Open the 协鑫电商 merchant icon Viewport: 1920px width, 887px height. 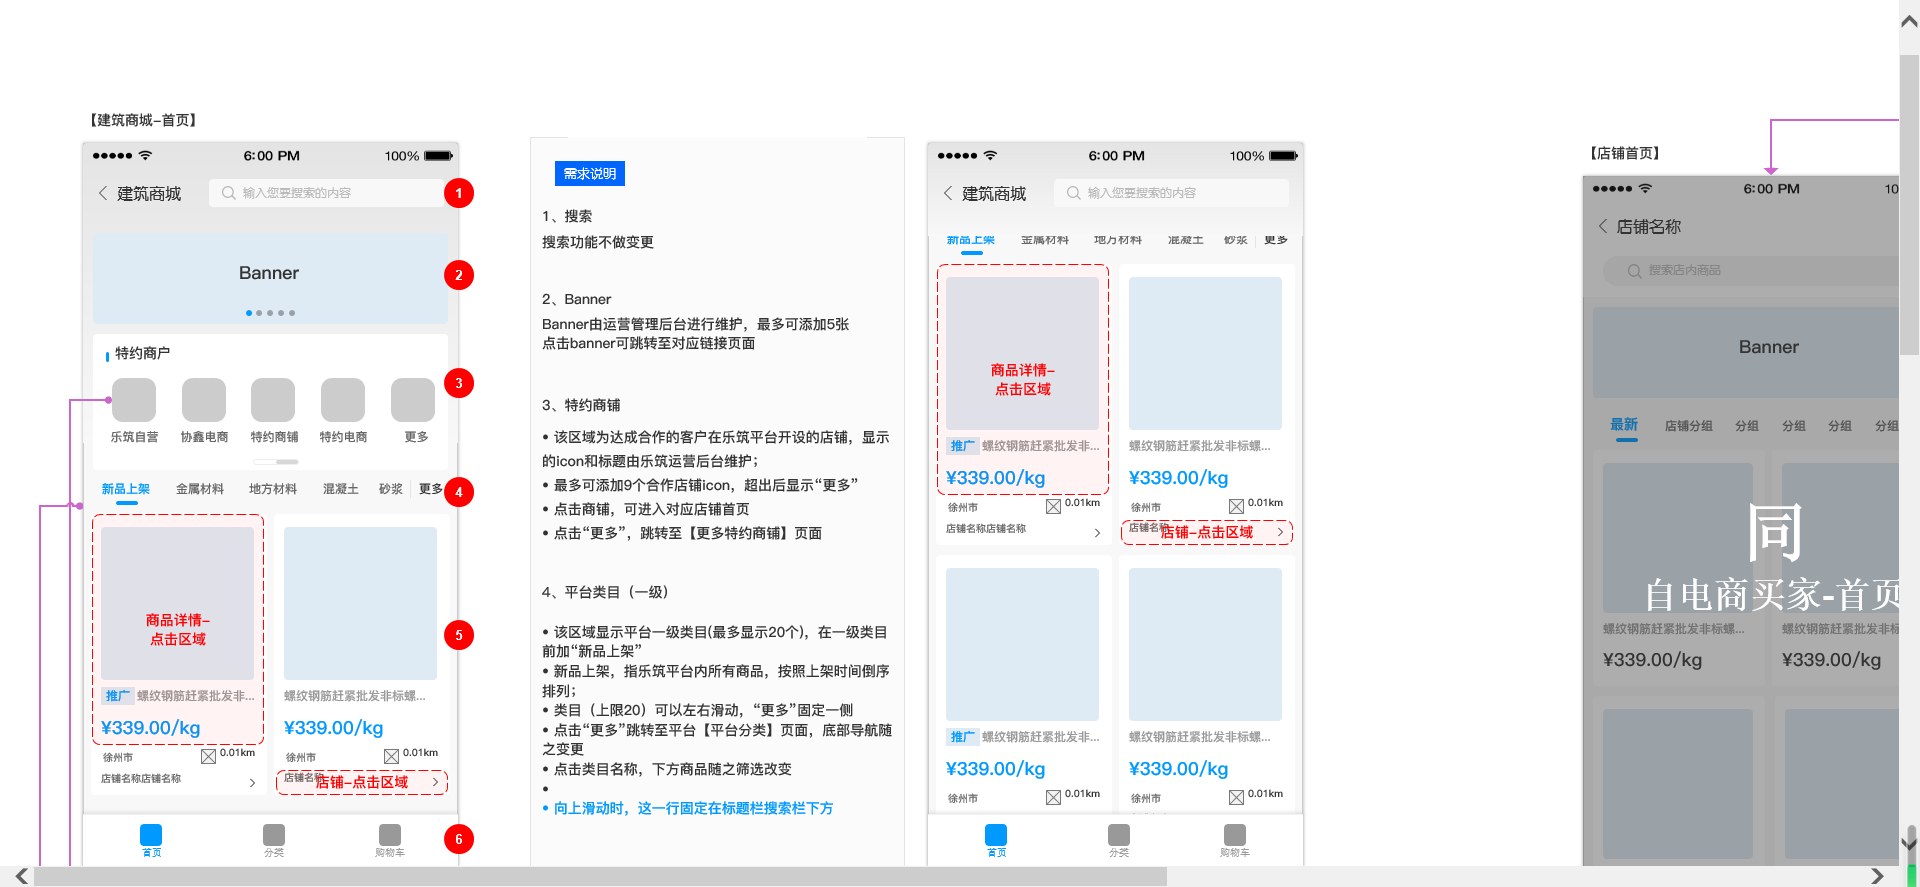(204, 400)
